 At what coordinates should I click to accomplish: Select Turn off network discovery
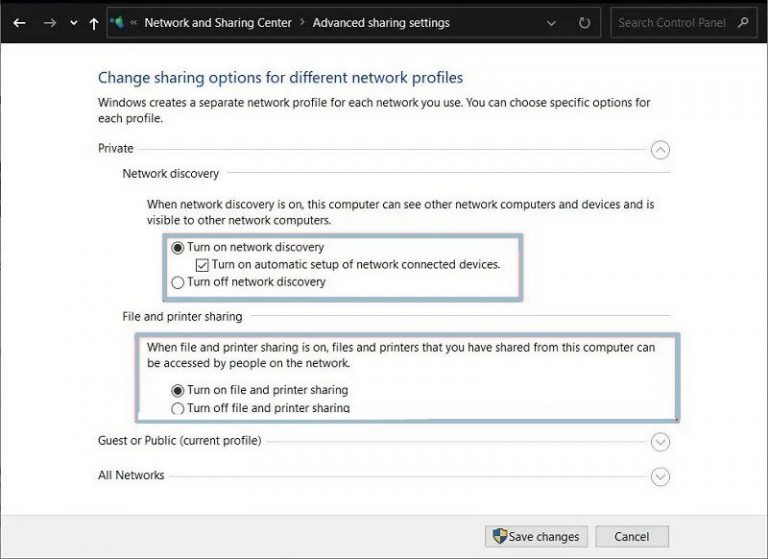point(178,282)
